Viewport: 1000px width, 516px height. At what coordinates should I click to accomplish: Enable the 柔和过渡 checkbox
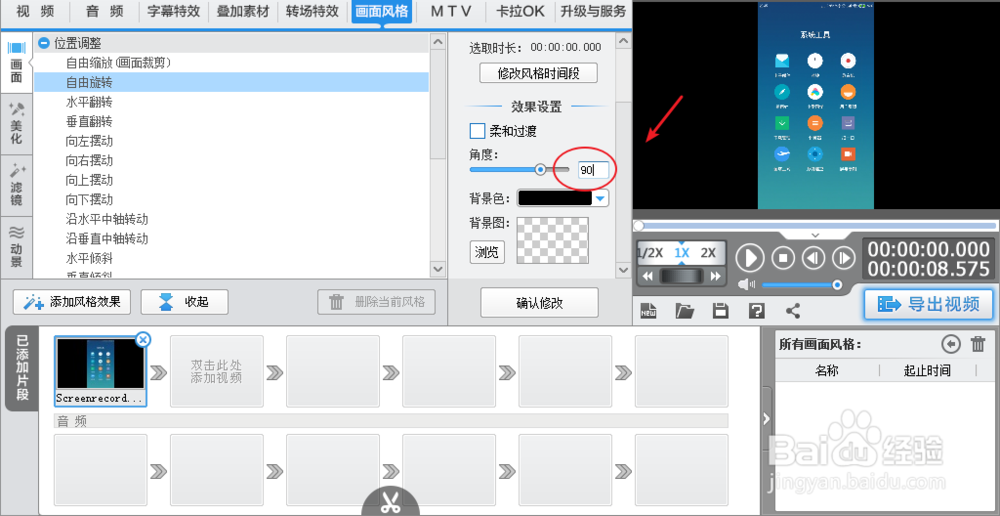click(477, 131)
